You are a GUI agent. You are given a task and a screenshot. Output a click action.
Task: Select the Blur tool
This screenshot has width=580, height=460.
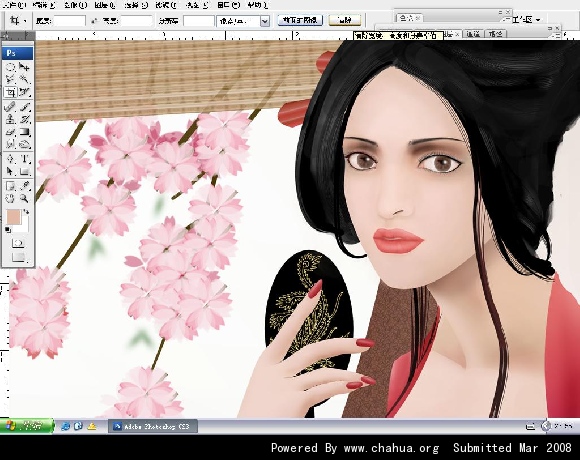point(10,144)
